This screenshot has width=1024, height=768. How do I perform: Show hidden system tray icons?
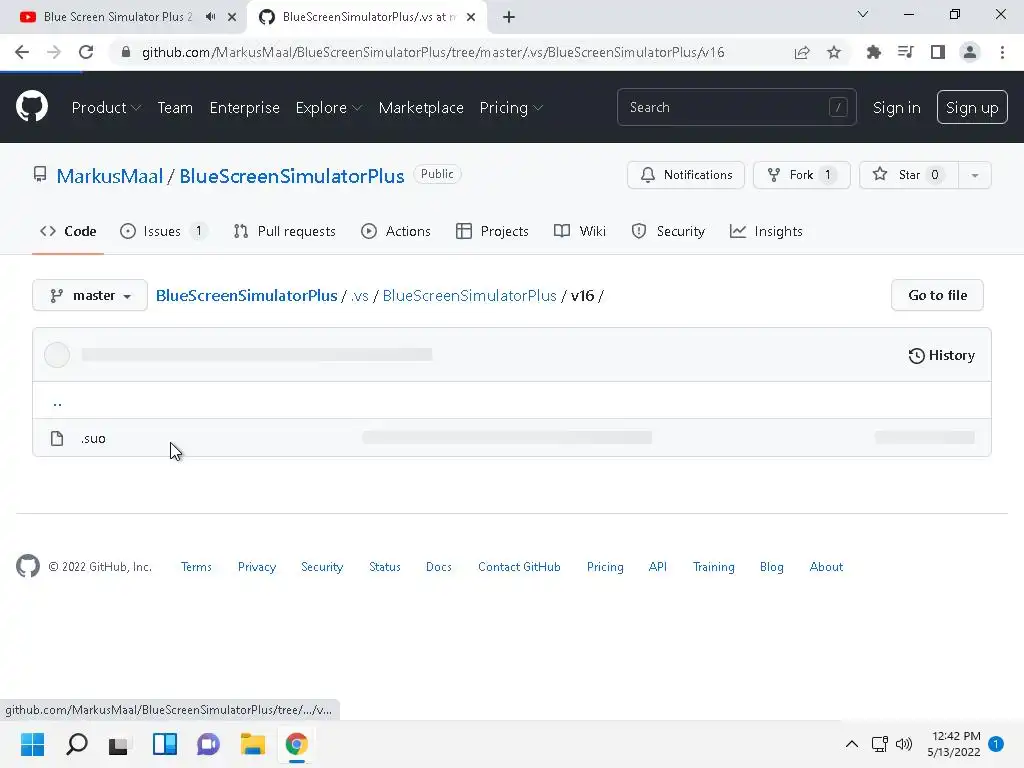click(852, 744)
